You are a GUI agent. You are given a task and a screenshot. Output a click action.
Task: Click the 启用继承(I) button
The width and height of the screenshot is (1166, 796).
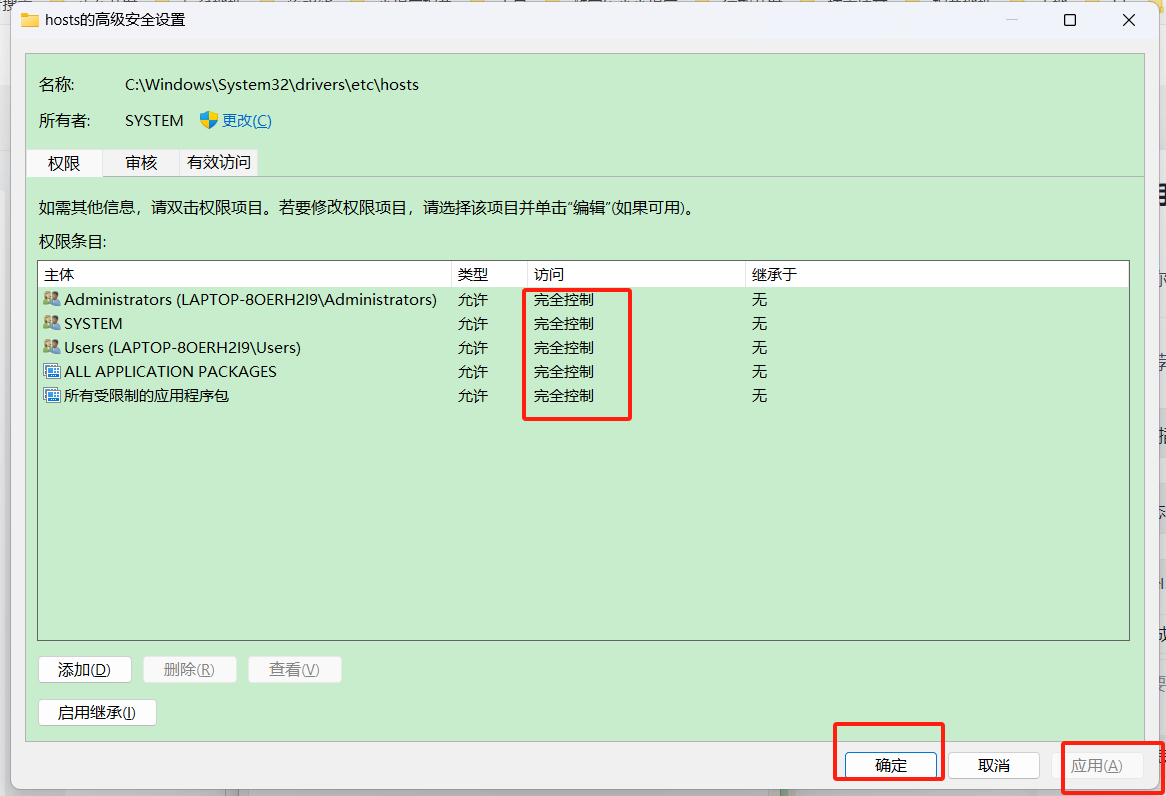[x=97, y=712]
